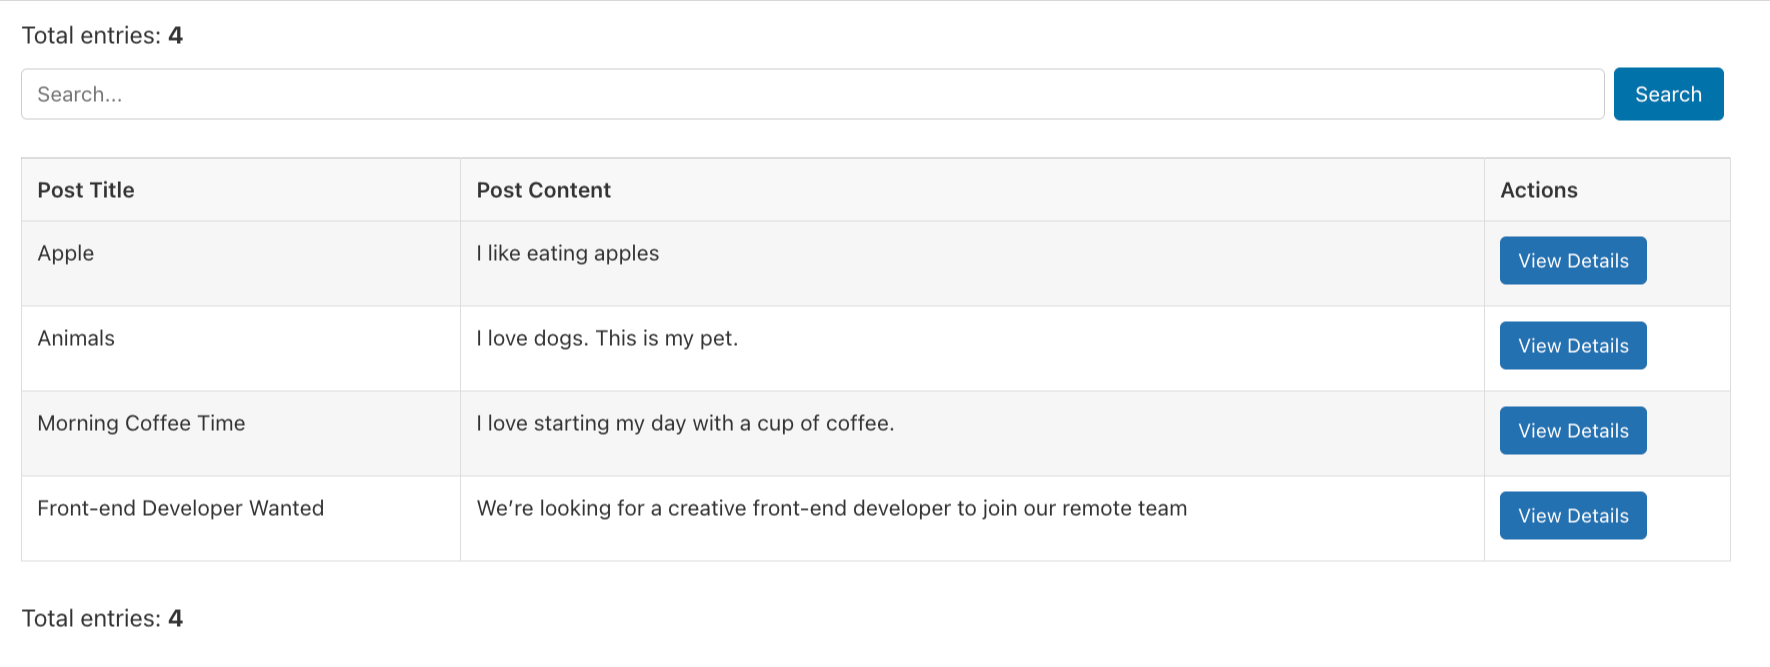Click the text 'I like eating apples'

coord(568,253)
